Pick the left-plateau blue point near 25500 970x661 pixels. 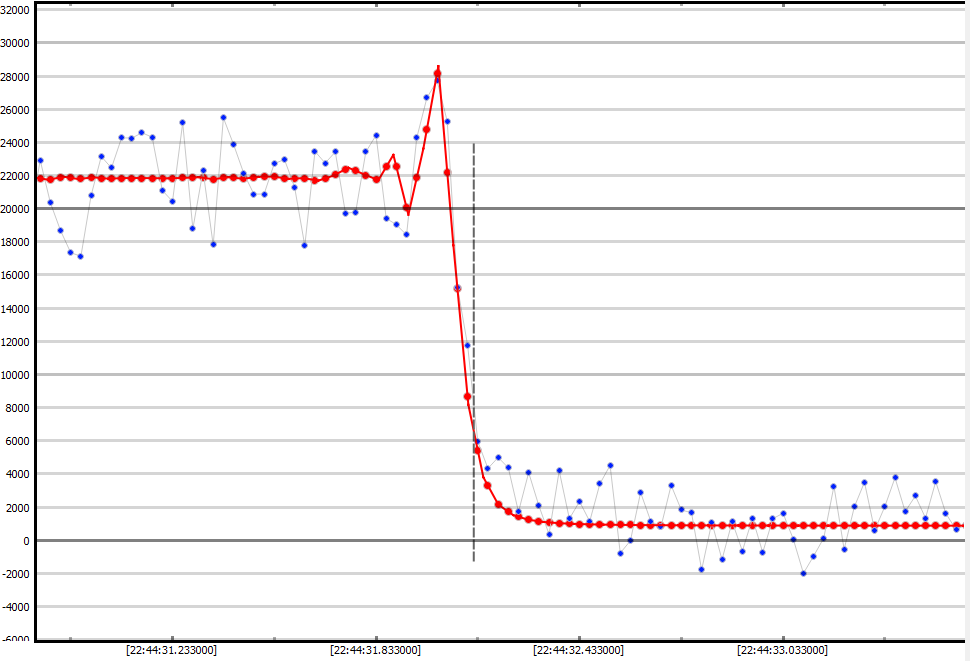[223, 118]
